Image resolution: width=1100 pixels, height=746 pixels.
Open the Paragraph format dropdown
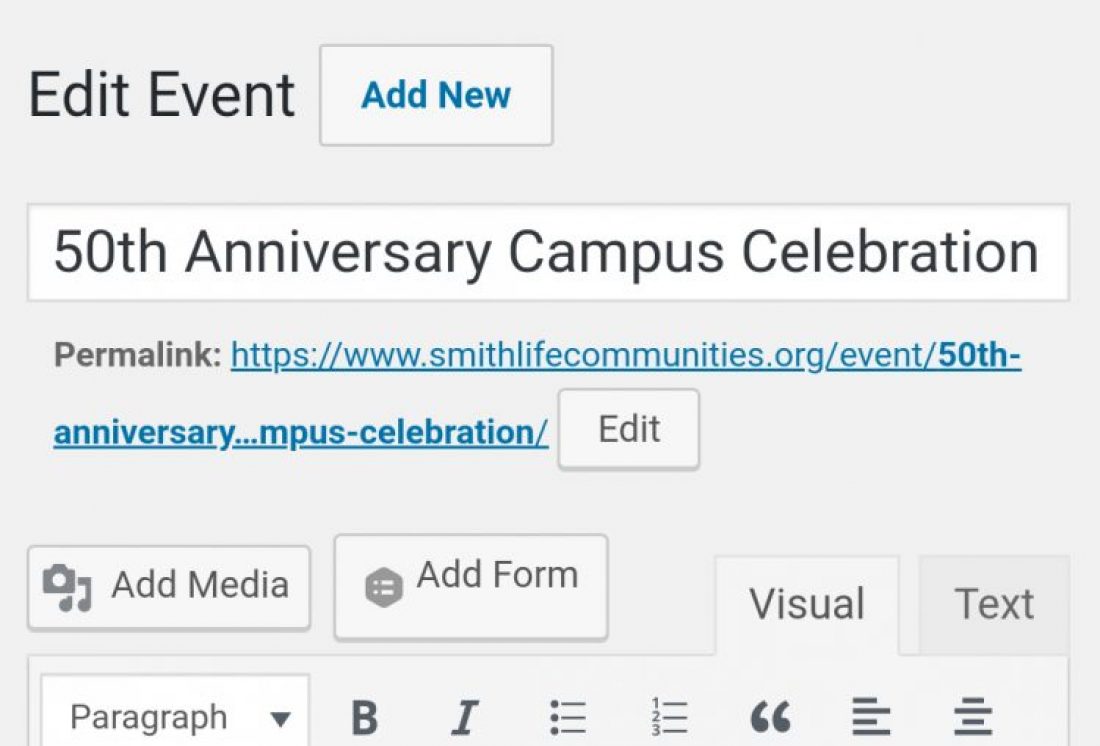click(x=150, y=717)
